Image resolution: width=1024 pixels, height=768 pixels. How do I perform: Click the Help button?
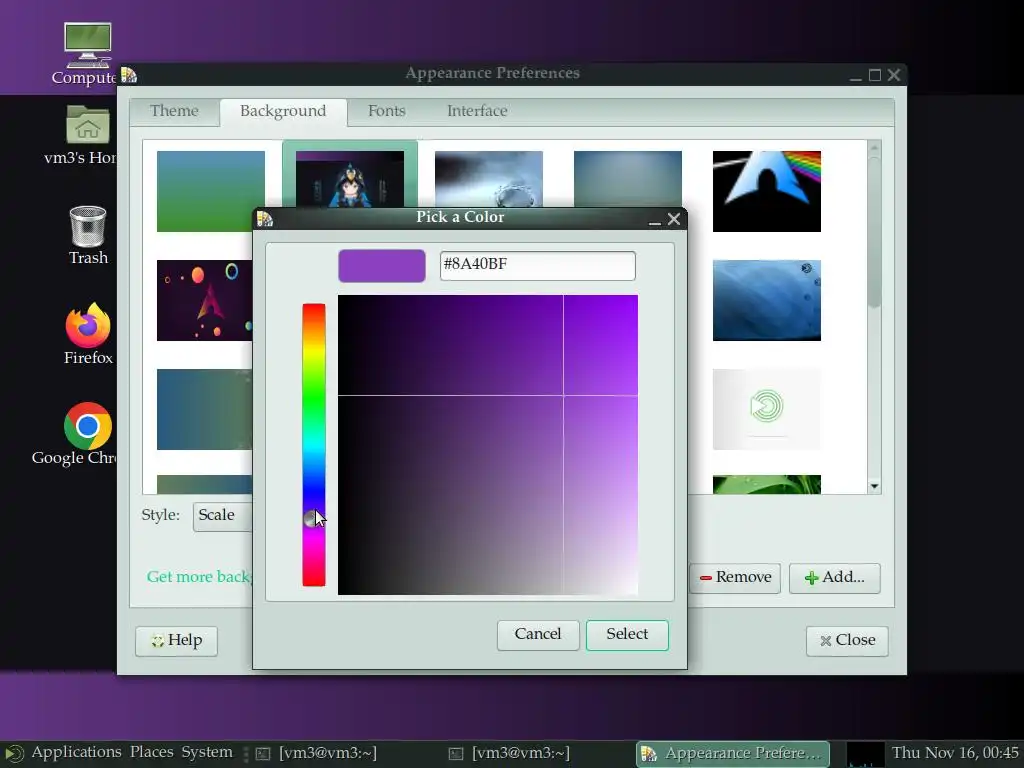(x=176, y=641)
